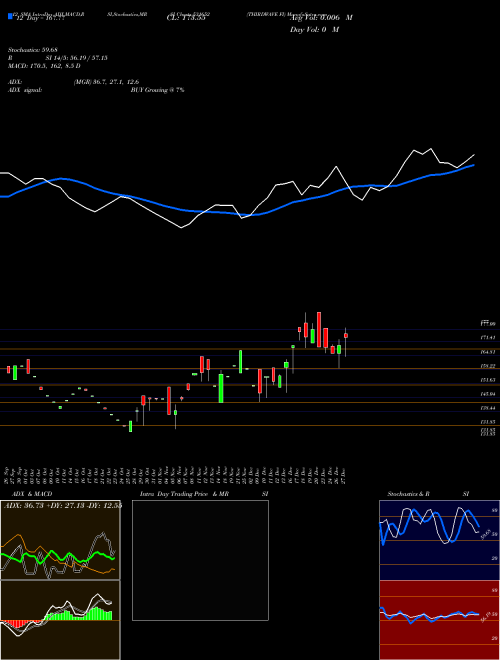
Task: Select the 'MACD: 170.5, 162, 8.5 D' line
Action: point(44,66)
